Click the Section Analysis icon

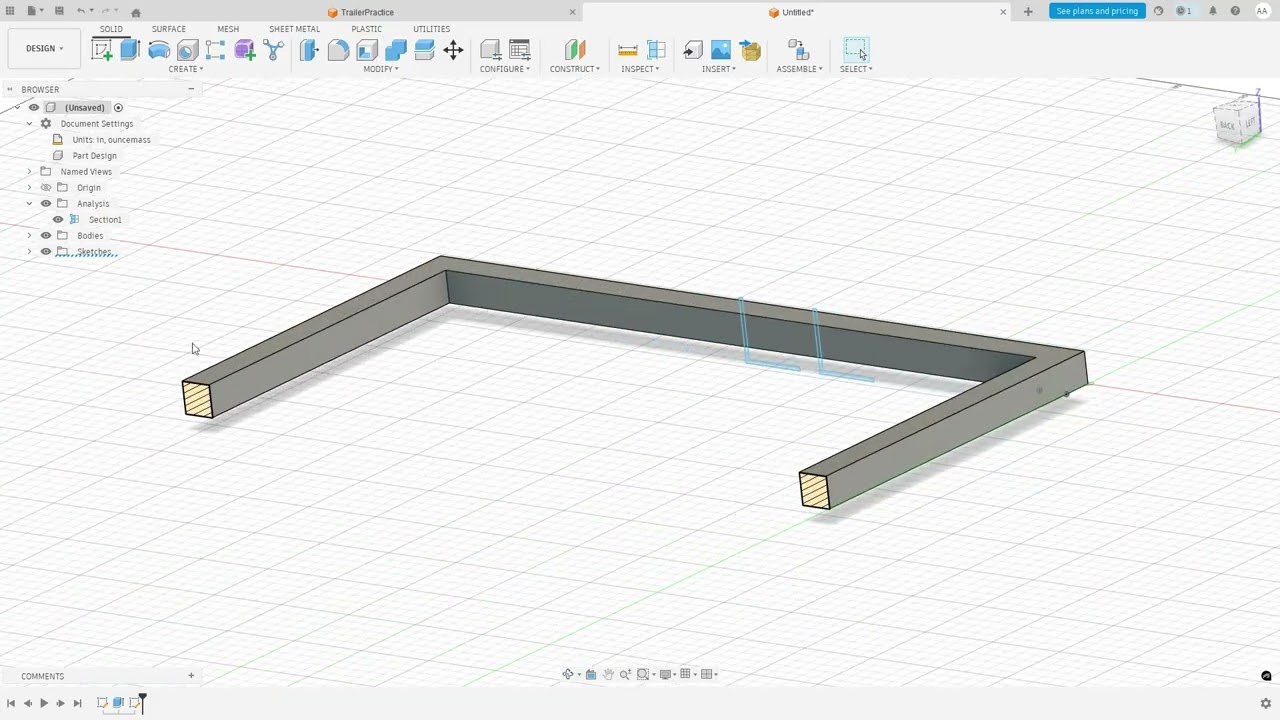tap(657, 50)
